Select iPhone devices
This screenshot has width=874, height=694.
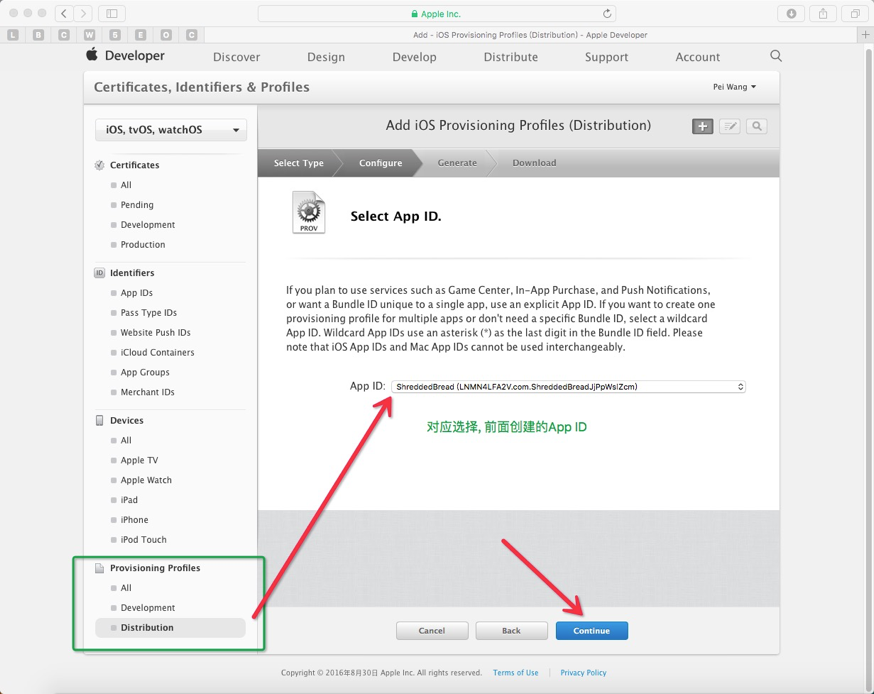(134, 520)
